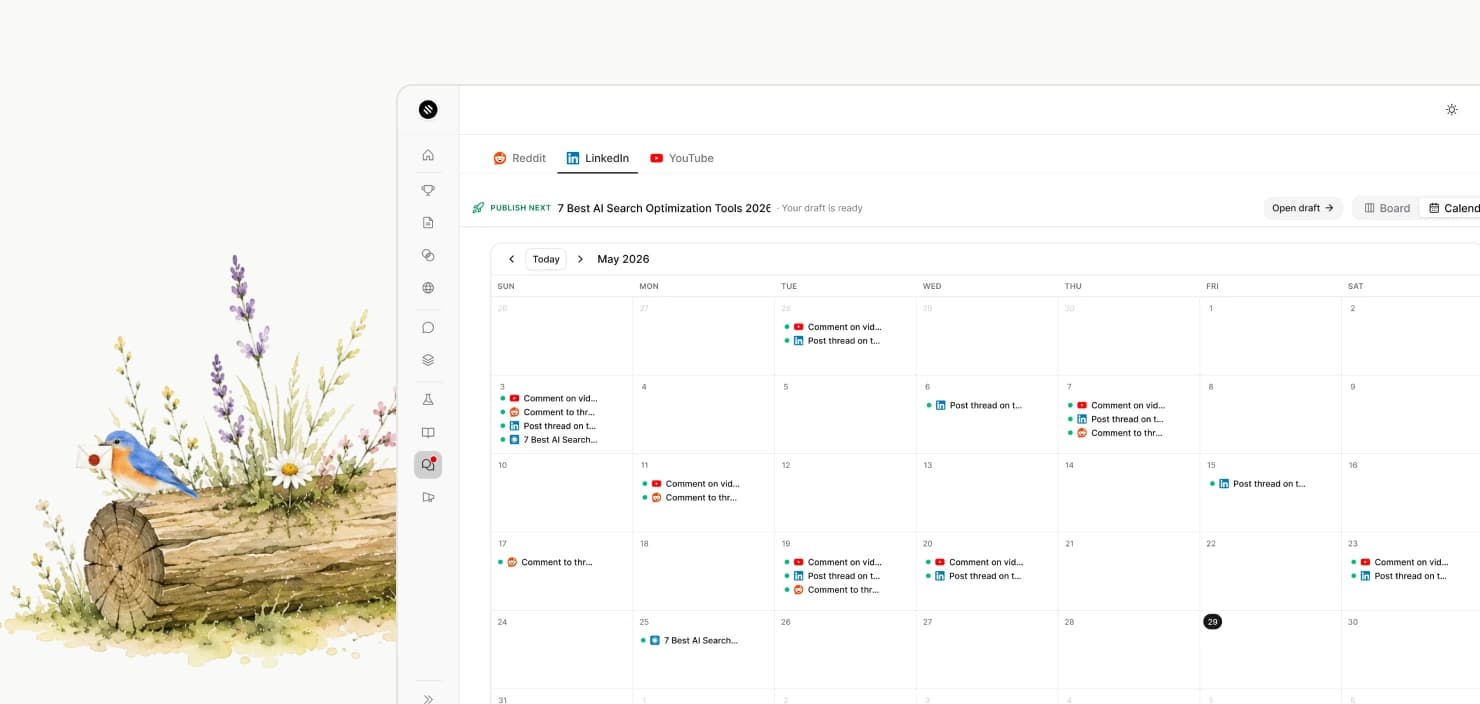1480x704 pixels.
Task: Click the 'Your draft is ready' text
Action: pos(822,208)
